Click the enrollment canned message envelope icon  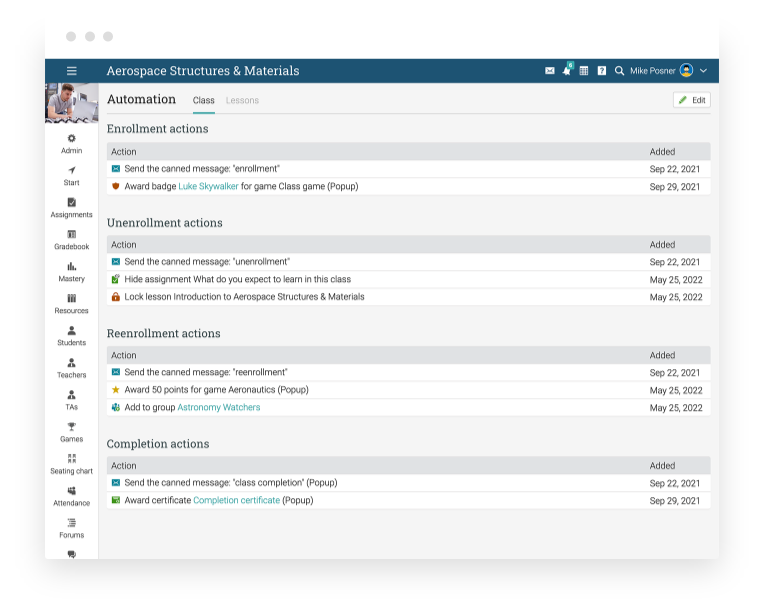(115, 169)
